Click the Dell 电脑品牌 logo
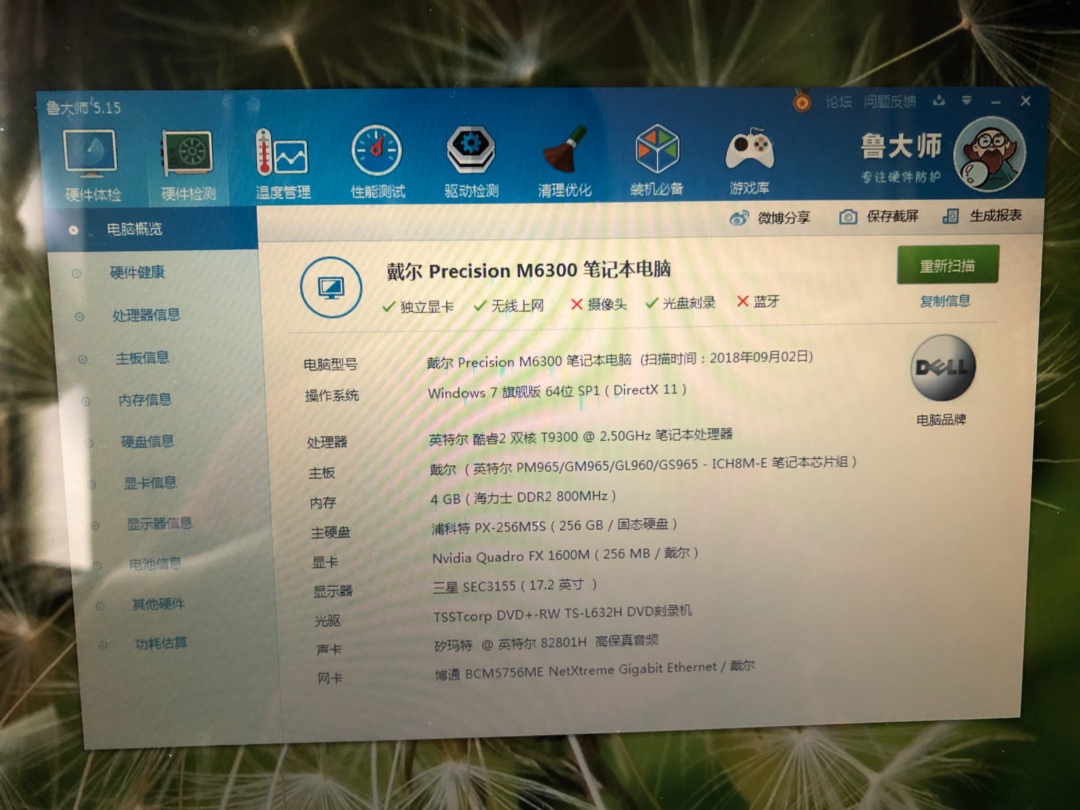The height and width of the screenshot is (810, 1080). [x=942, y=368]
